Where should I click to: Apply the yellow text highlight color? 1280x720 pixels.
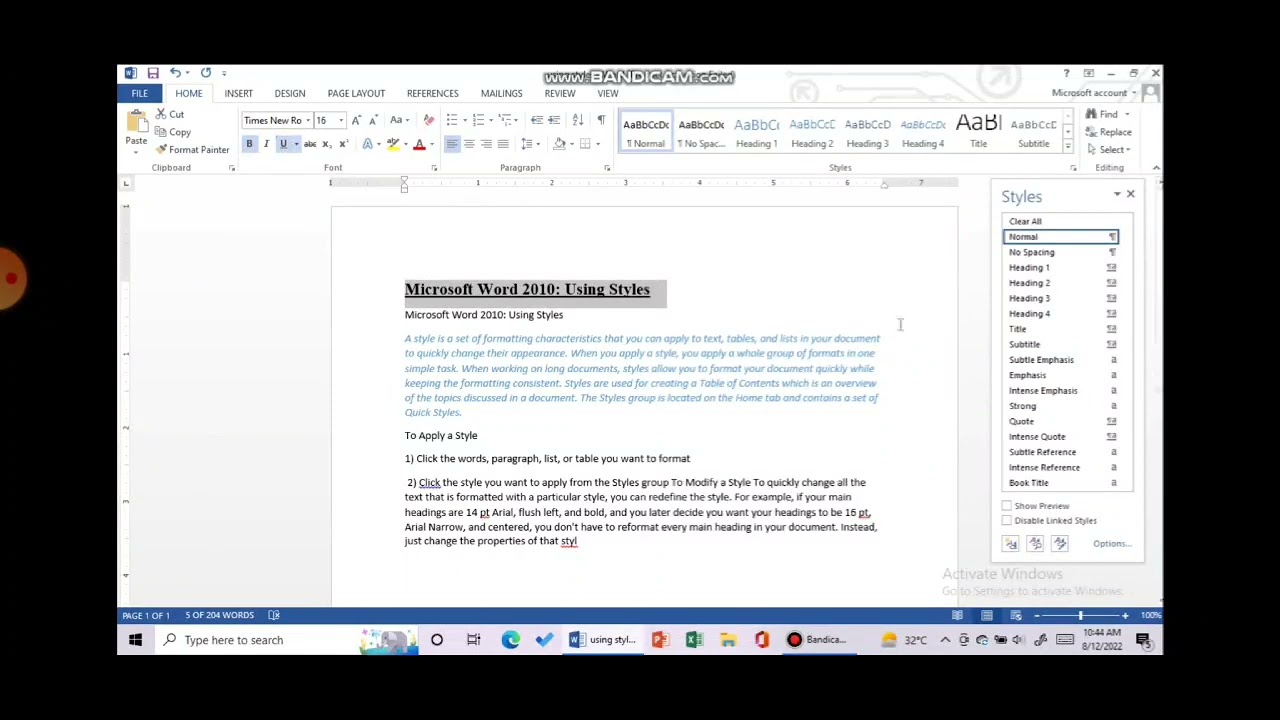(x=393, y=144)
